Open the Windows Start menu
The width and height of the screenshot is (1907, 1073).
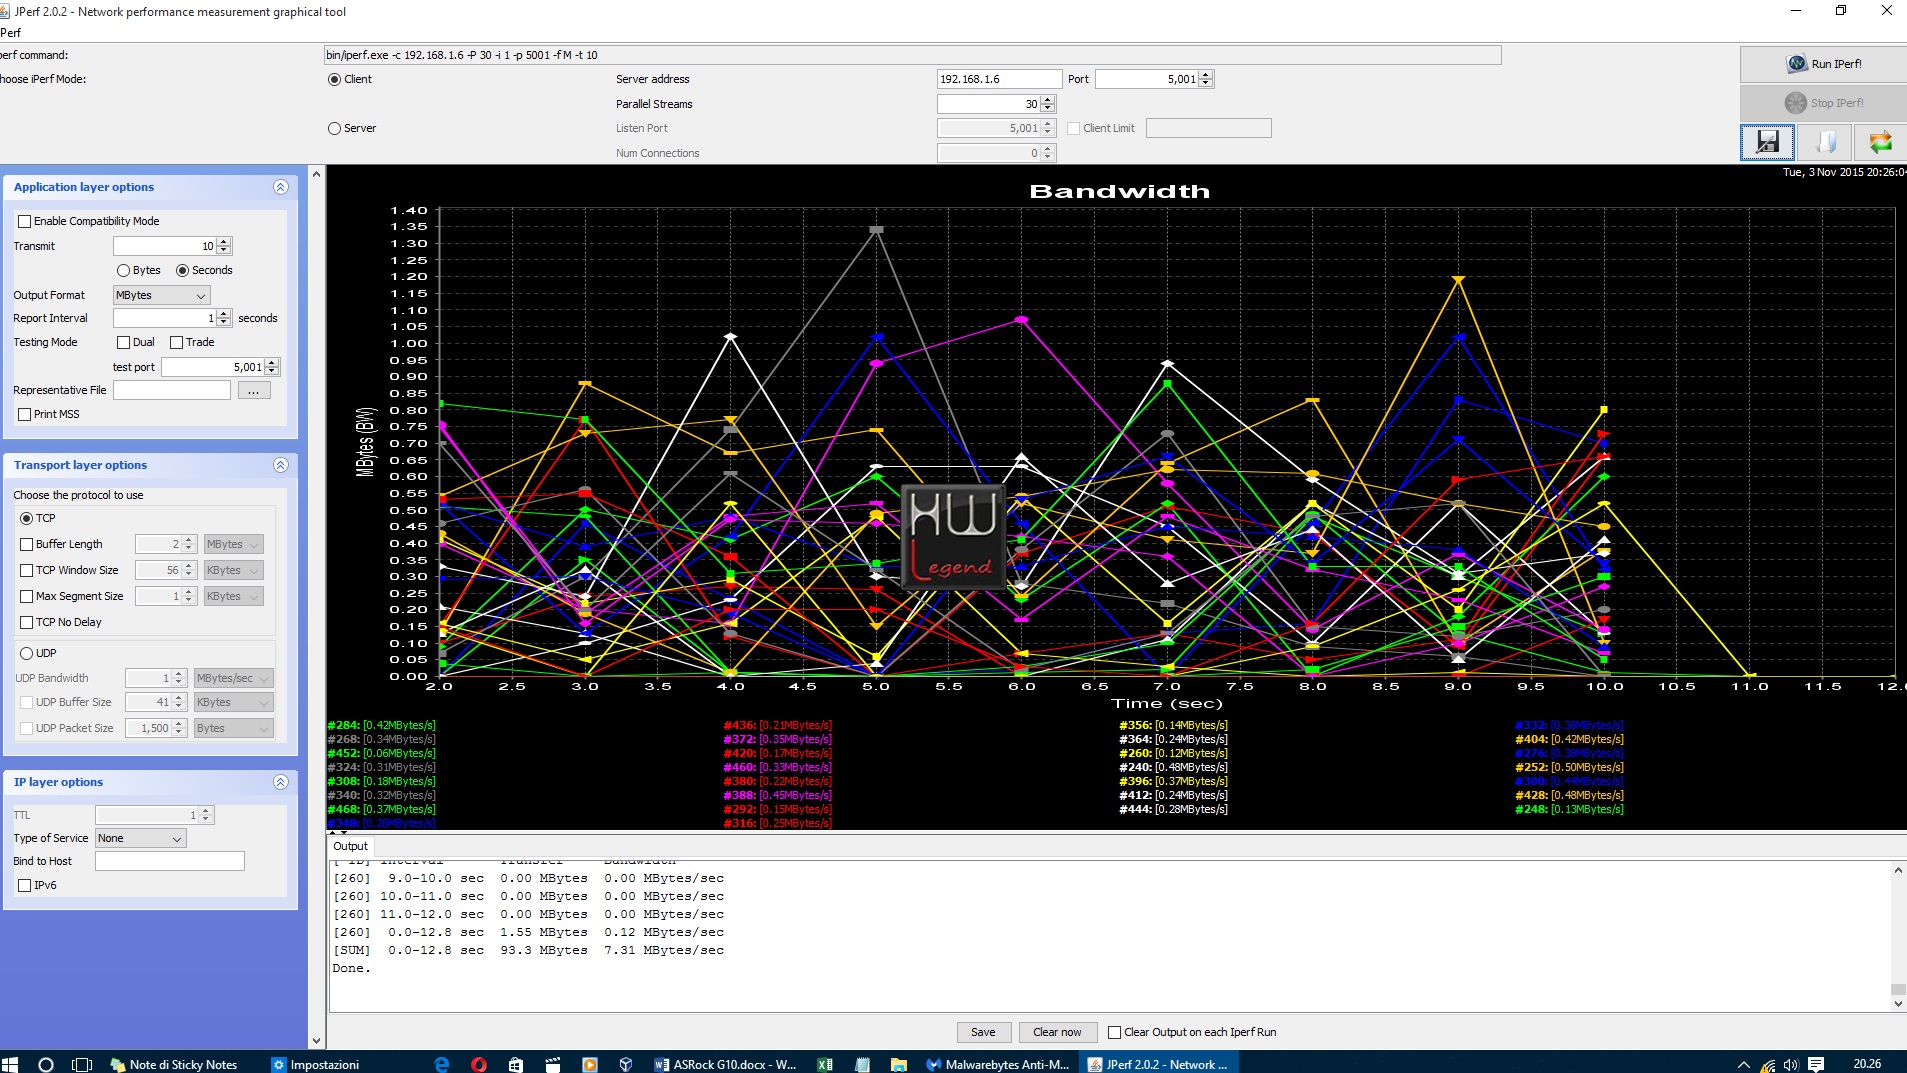10,1064
